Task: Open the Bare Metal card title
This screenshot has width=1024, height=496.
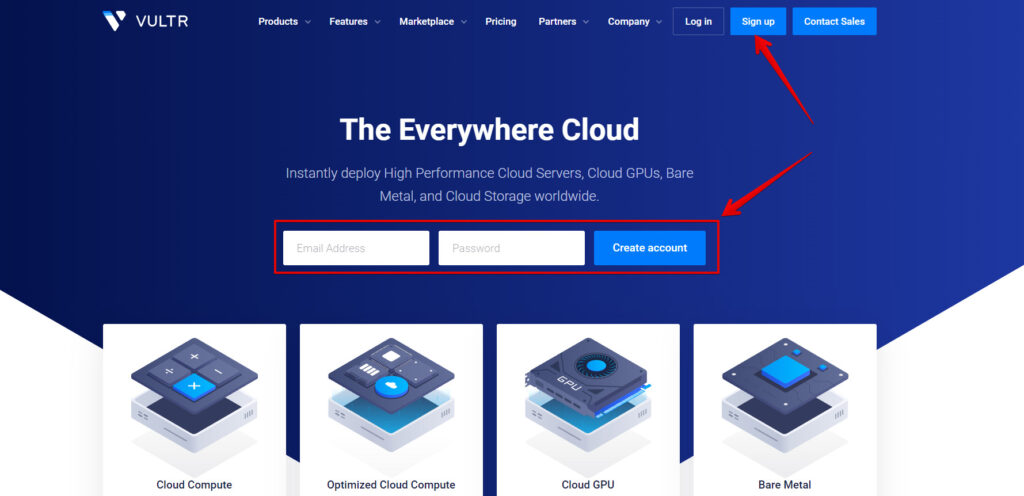Action: click(x=785, y=485)
